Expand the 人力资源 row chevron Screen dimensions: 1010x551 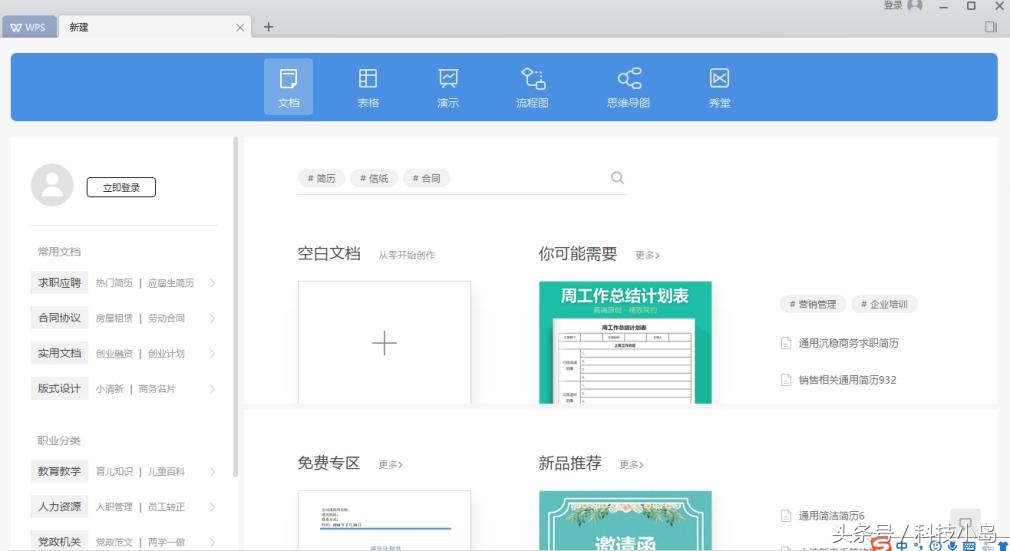click(213, 507)
